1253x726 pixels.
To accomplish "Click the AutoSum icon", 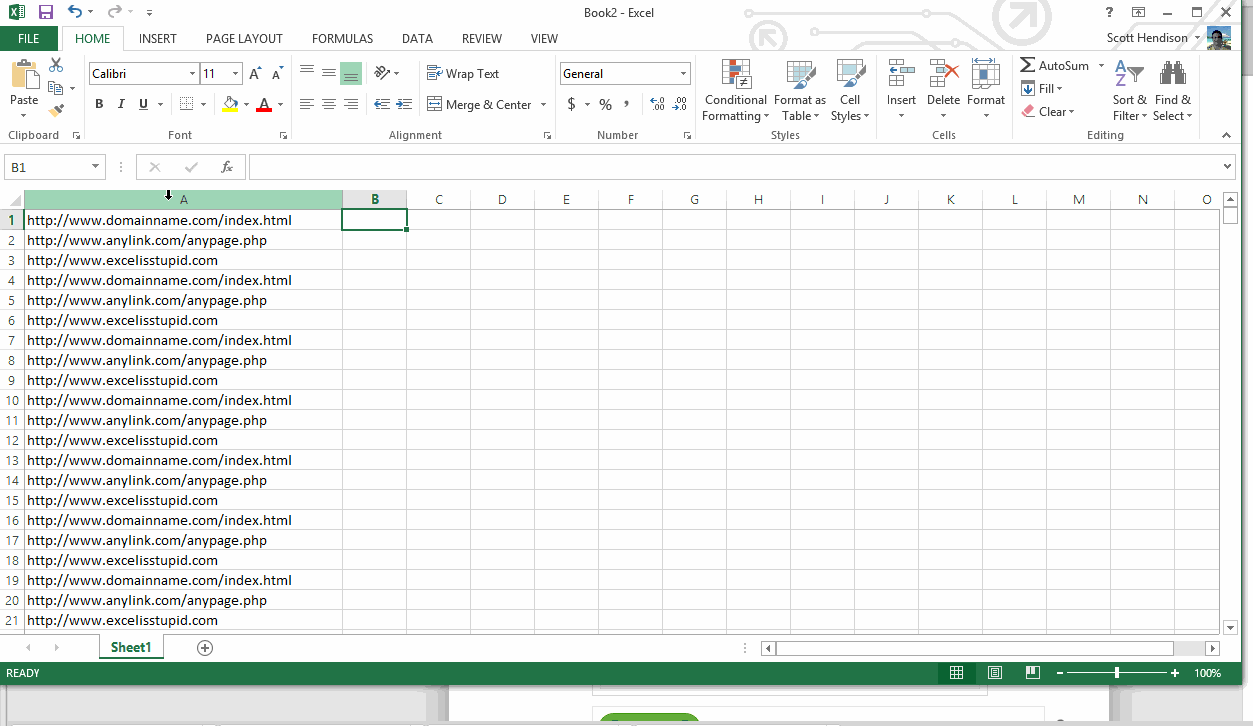I will [x=1027, y=65].
